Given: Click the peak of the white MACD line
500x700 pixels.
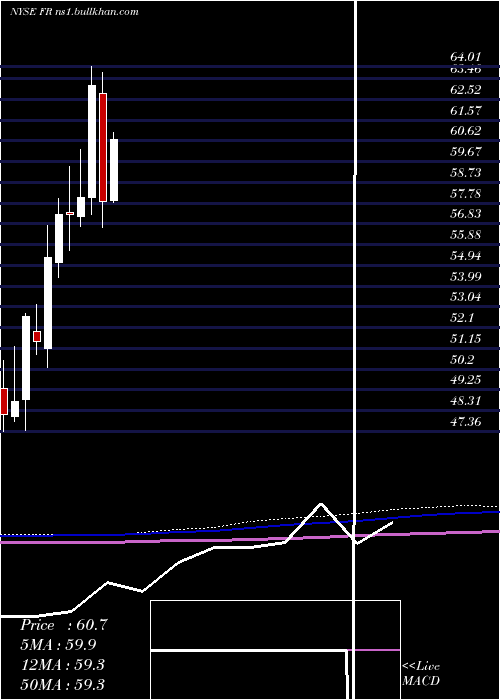Looking at the screenshot, I should coord(321,504).
